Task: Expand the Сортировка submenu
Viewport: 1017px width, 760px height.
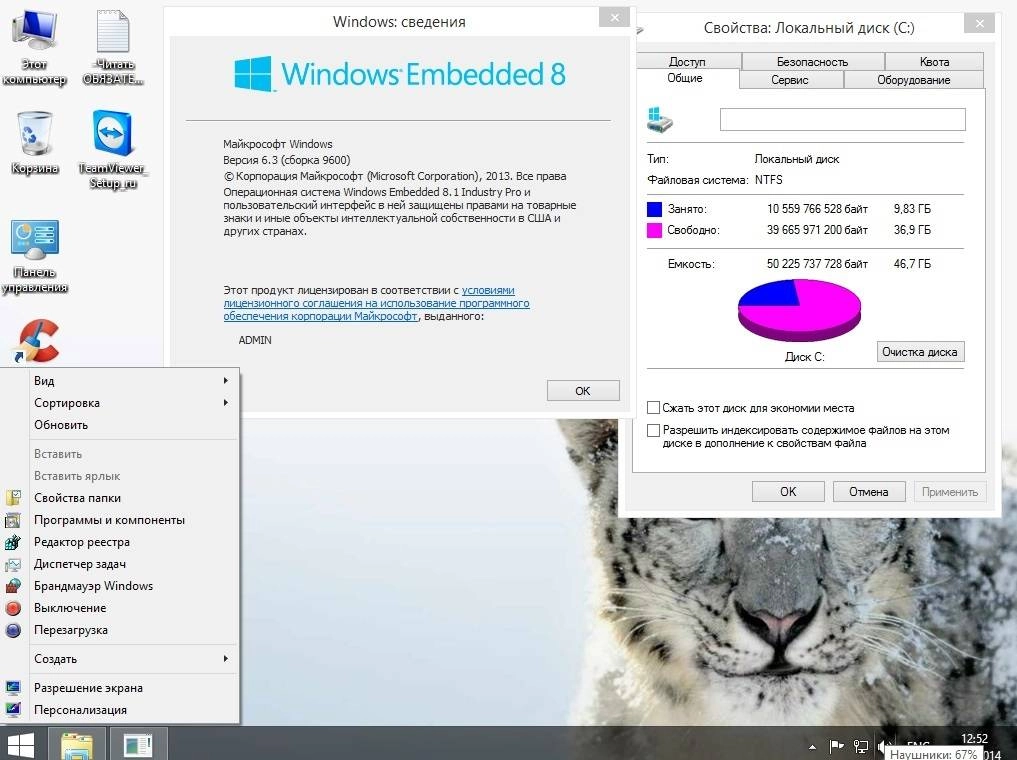Action: point(134,403)
